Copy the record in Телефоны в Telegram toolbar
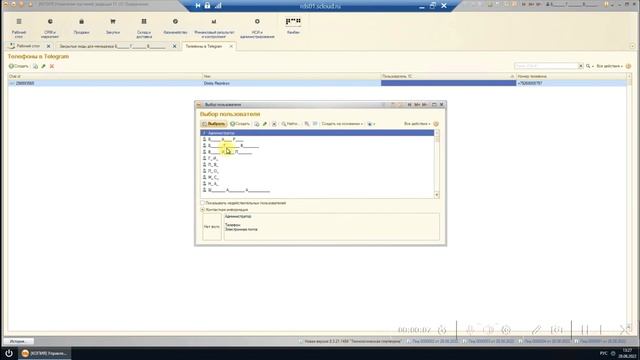This screenshot has height=360, width=640. click(x=36, y=66)
